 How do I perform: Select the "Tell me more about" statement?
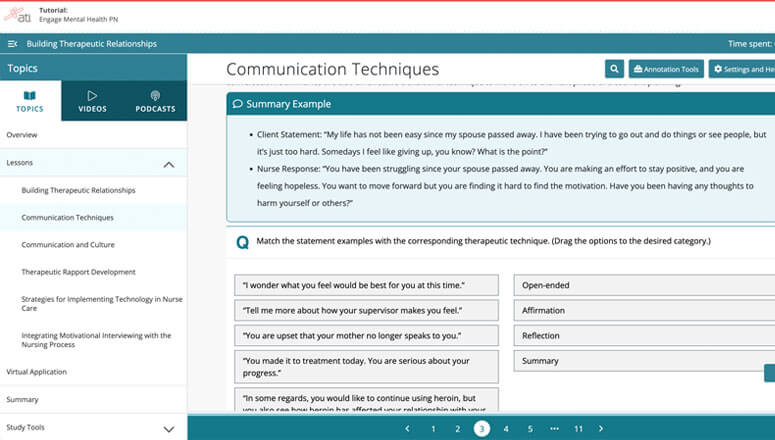(366, 310)
